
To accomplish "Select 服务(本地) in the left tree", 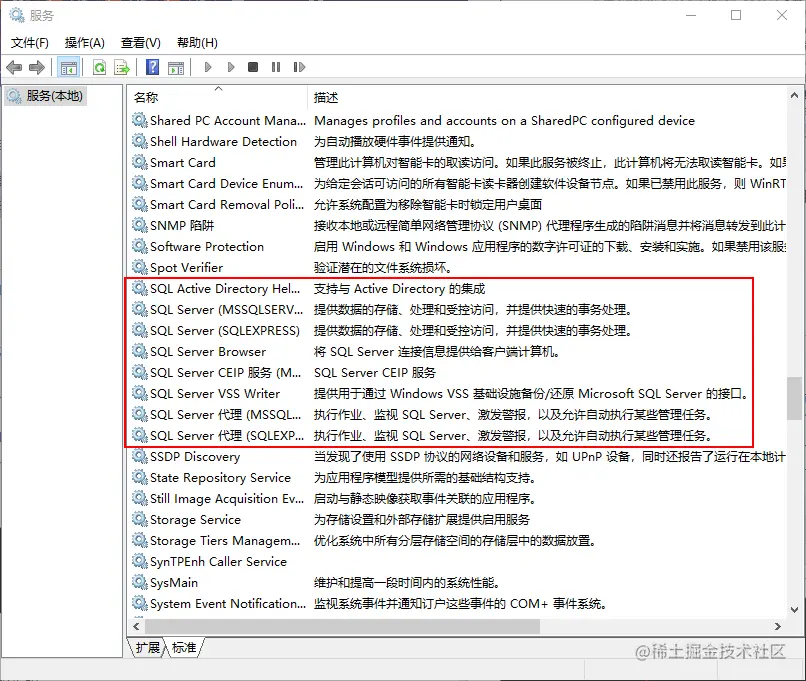I will [x=45, y=96].
